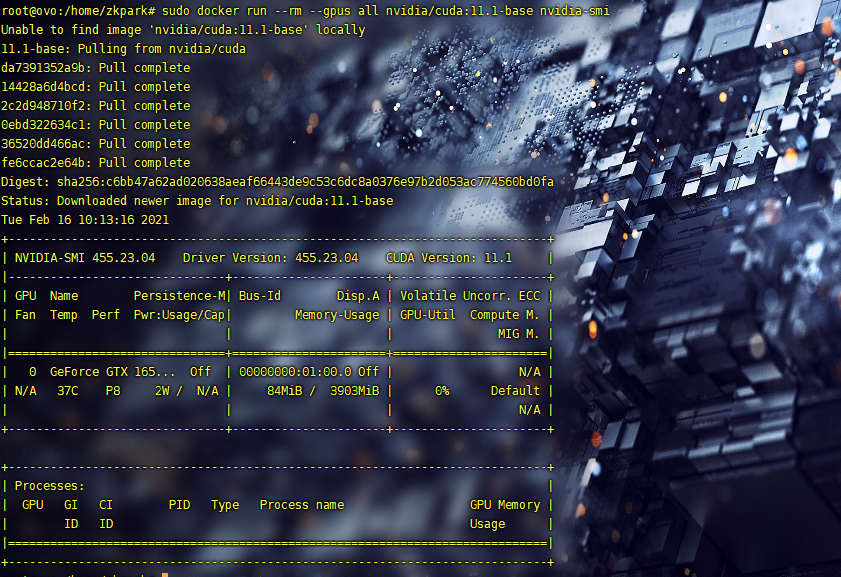Click 'Status: Downloaded newer image' line

[197, 201]
